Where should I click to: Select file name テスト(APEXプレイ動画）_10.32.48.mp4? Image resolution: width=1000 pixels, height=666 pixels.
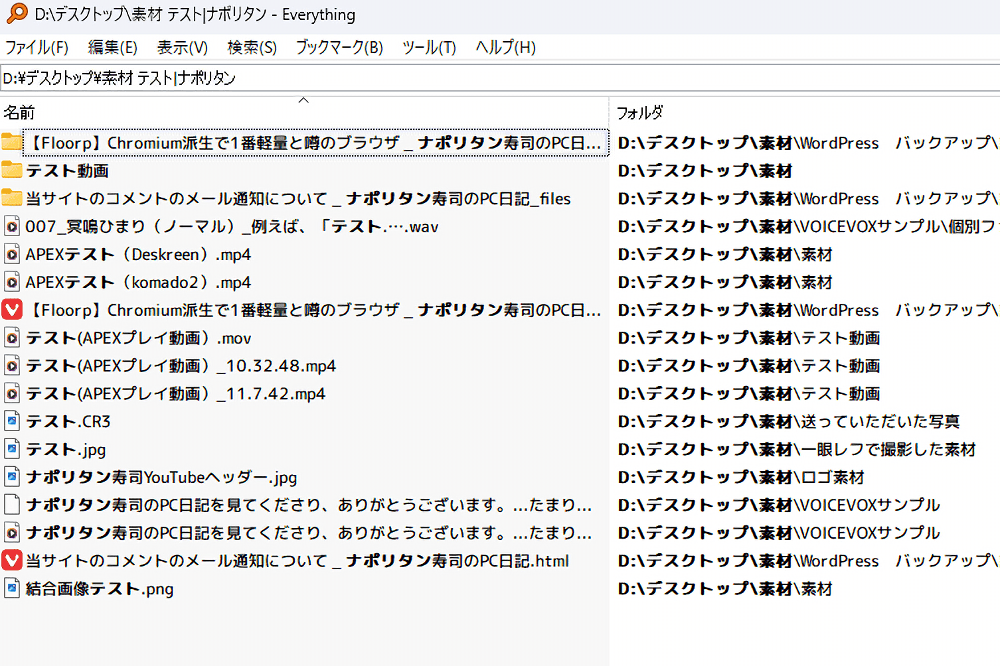click(181, 366)
